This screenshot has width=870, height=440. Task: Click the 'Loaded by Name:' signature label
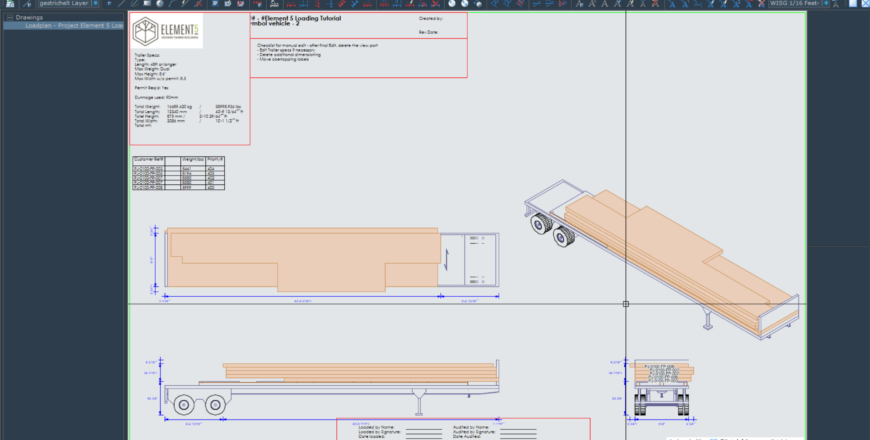(376, 427)
